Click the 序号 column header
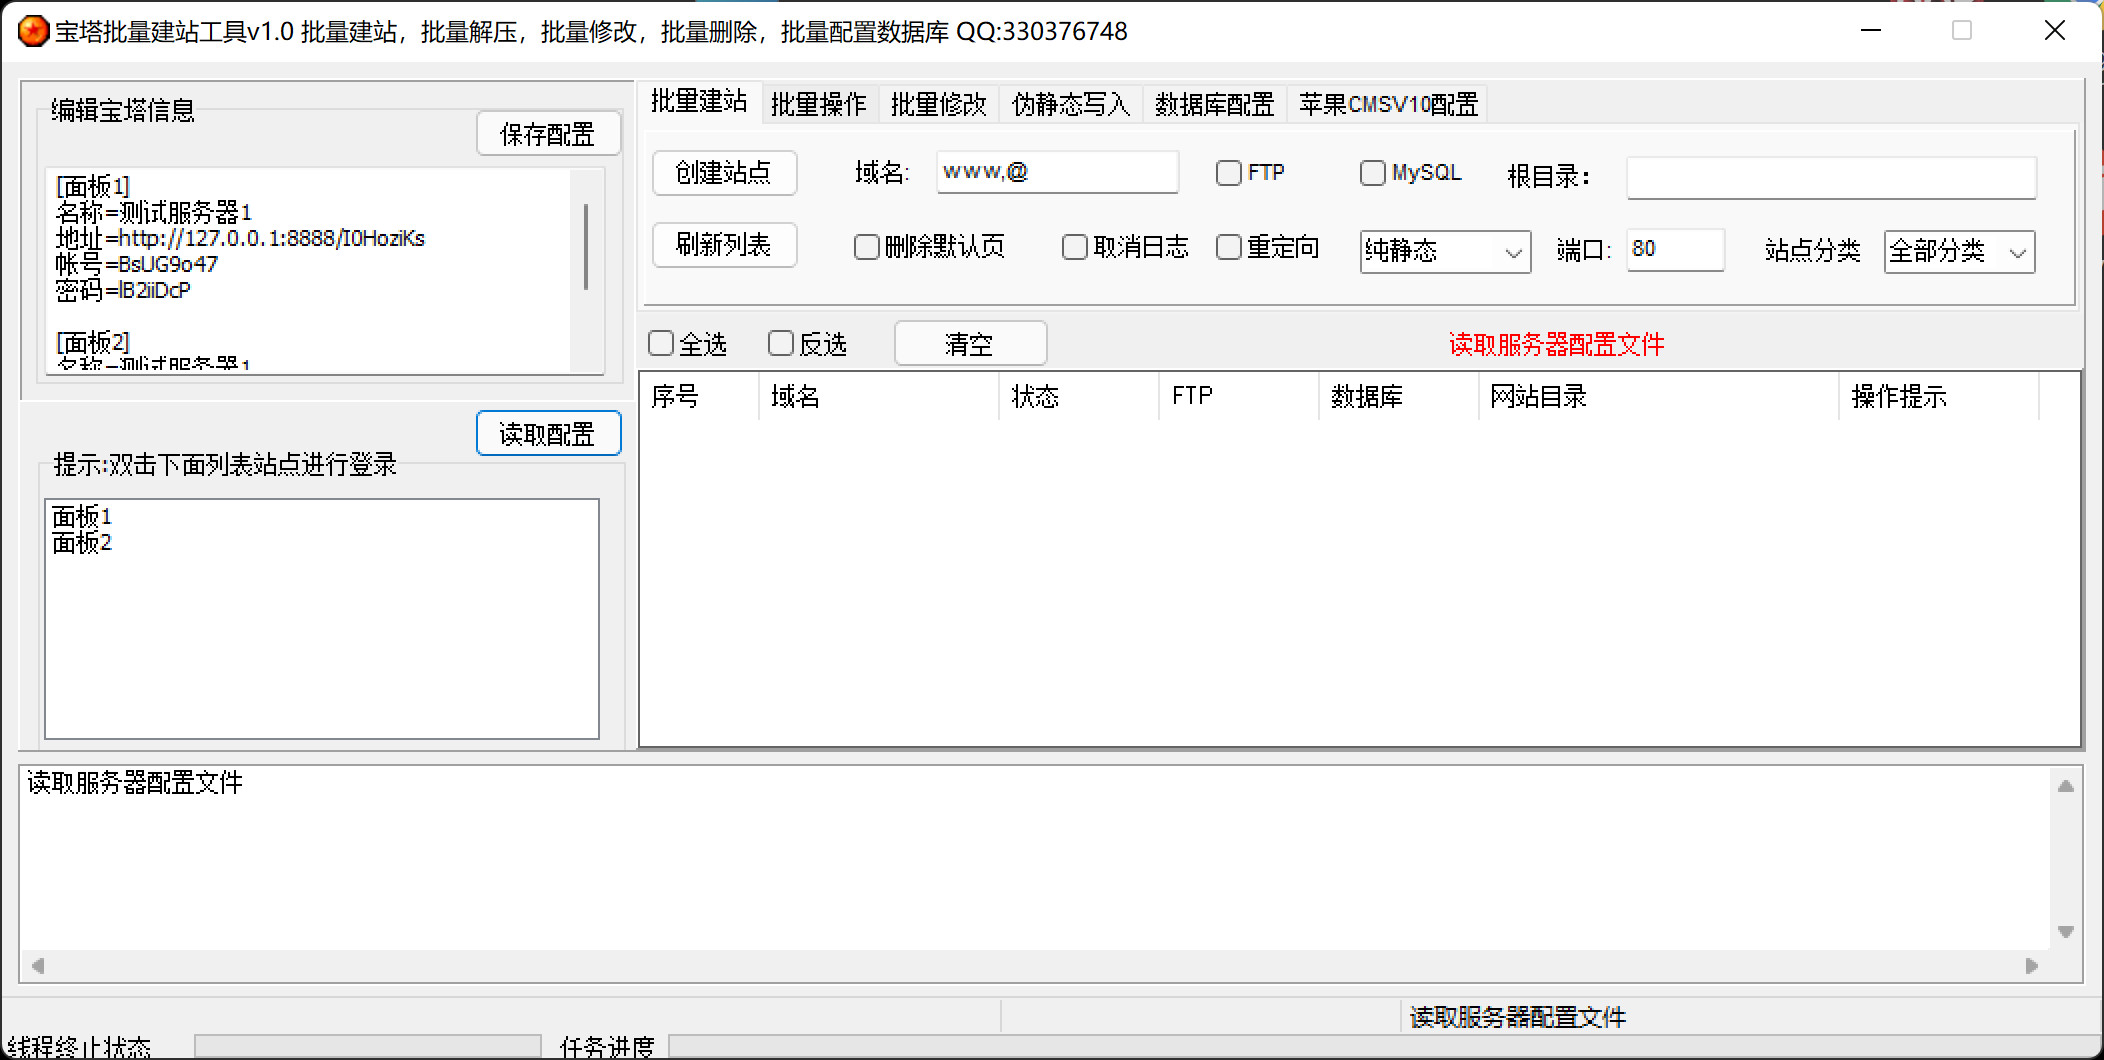This screenshot has width=2104, height=1060. [699, 396]
